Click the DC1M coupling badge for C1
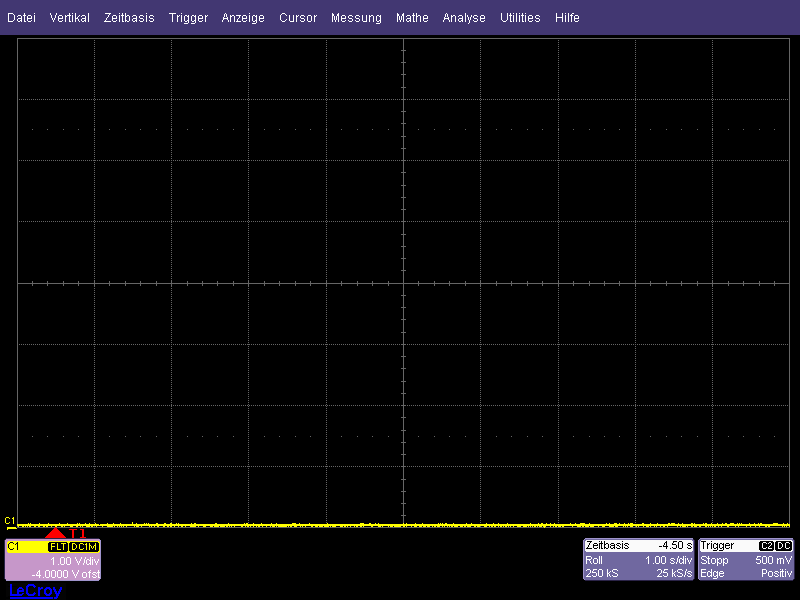 tap(84, 547)
